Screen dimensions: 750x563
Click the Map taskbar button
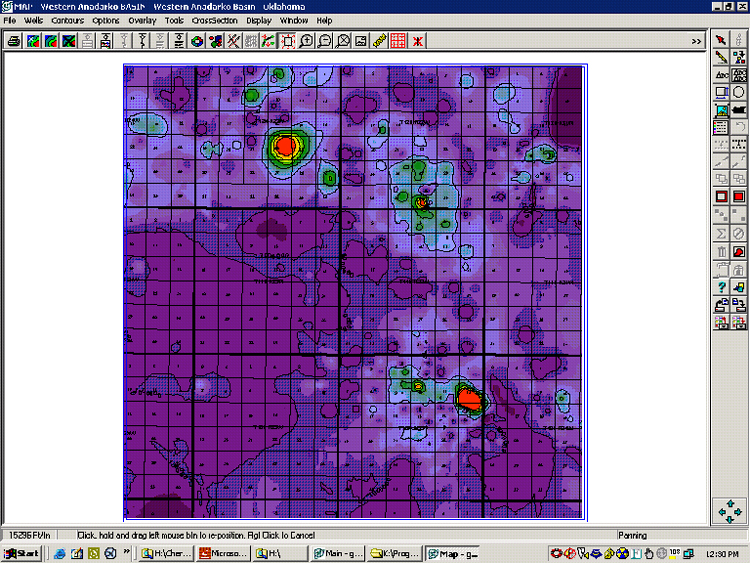[452, 553]
